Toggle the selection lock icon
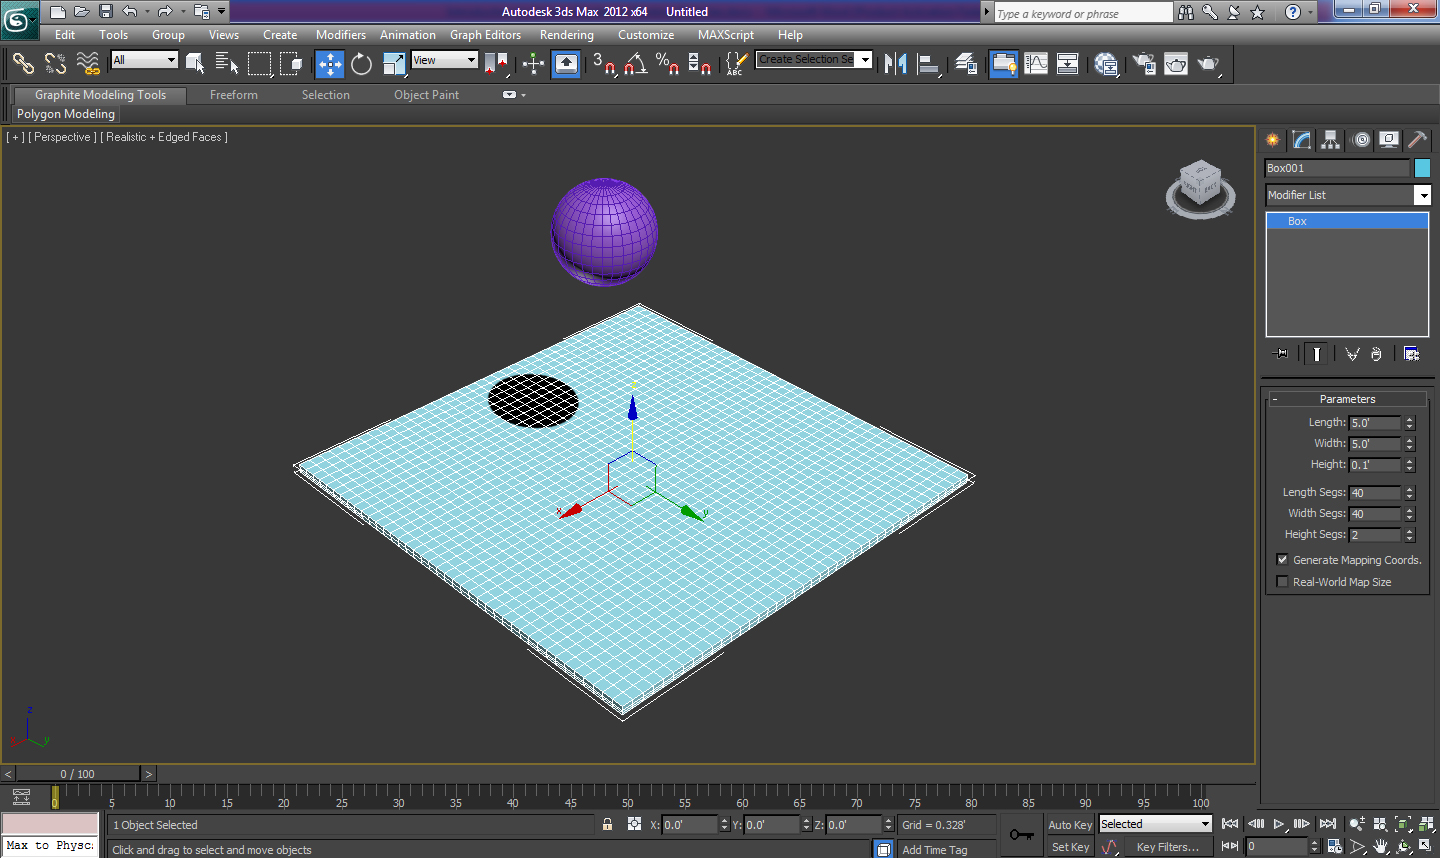The height and width of the screenshot is (858, 1440). click(x=607, y=824)
